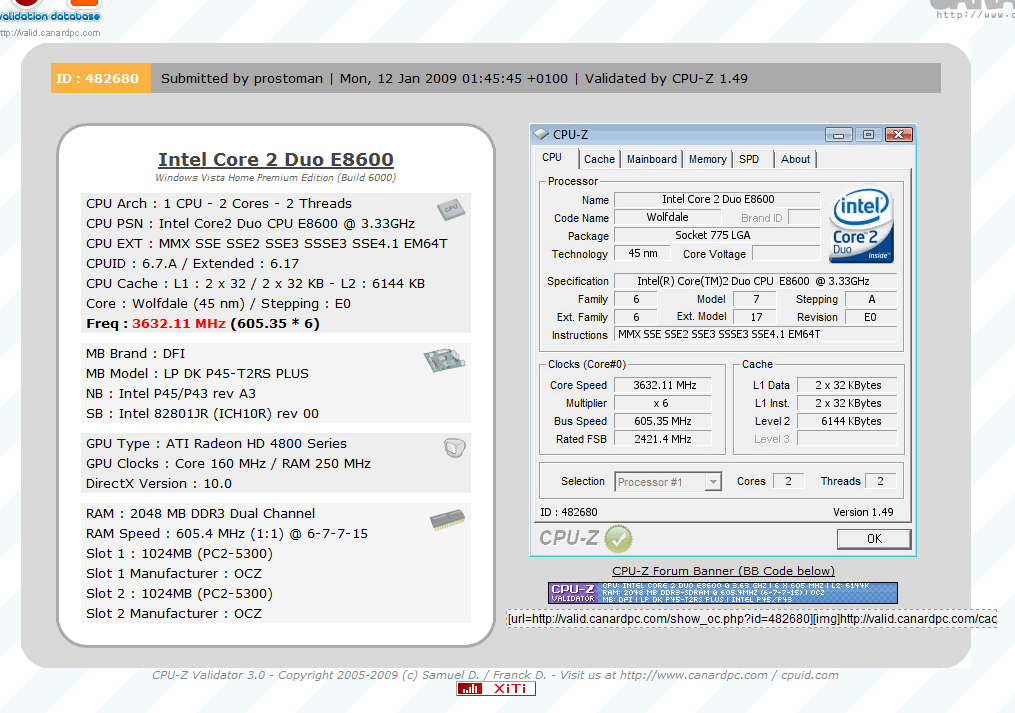This screenshot has width=1015, height=713.
Task: Click the Multiplier value x 6
Action: 663,403
